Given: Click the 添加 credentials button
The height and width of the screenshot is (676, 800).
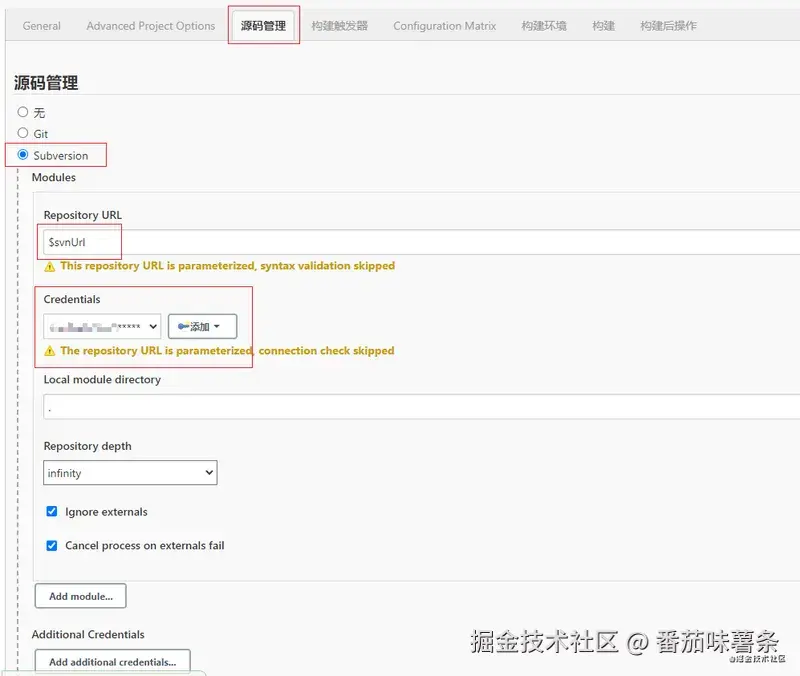Looking at the screenshot, I should pyautogui.click(x=203, y=327).
